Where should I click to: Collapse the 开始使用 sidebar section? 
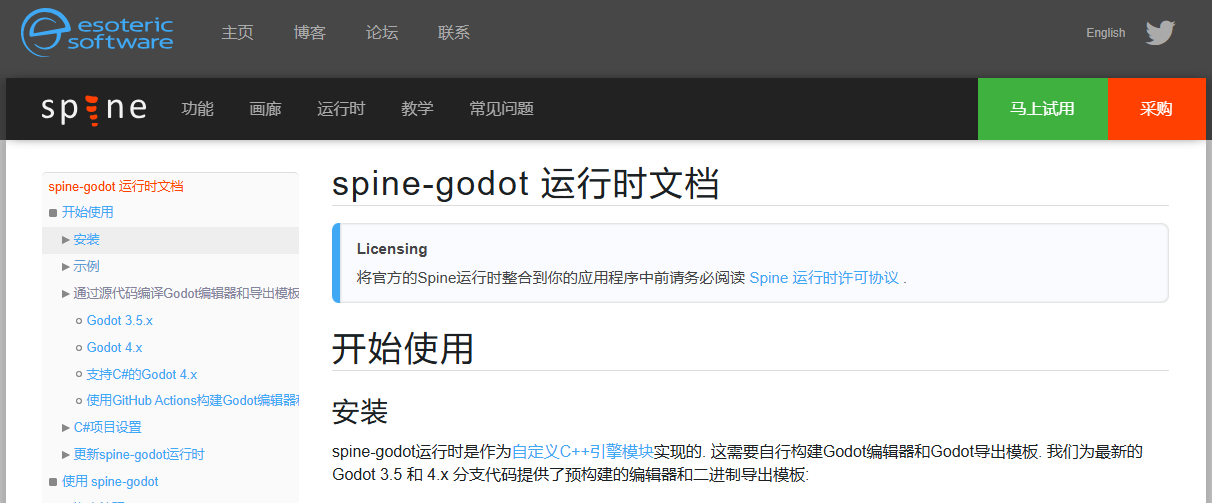[53, 212]
